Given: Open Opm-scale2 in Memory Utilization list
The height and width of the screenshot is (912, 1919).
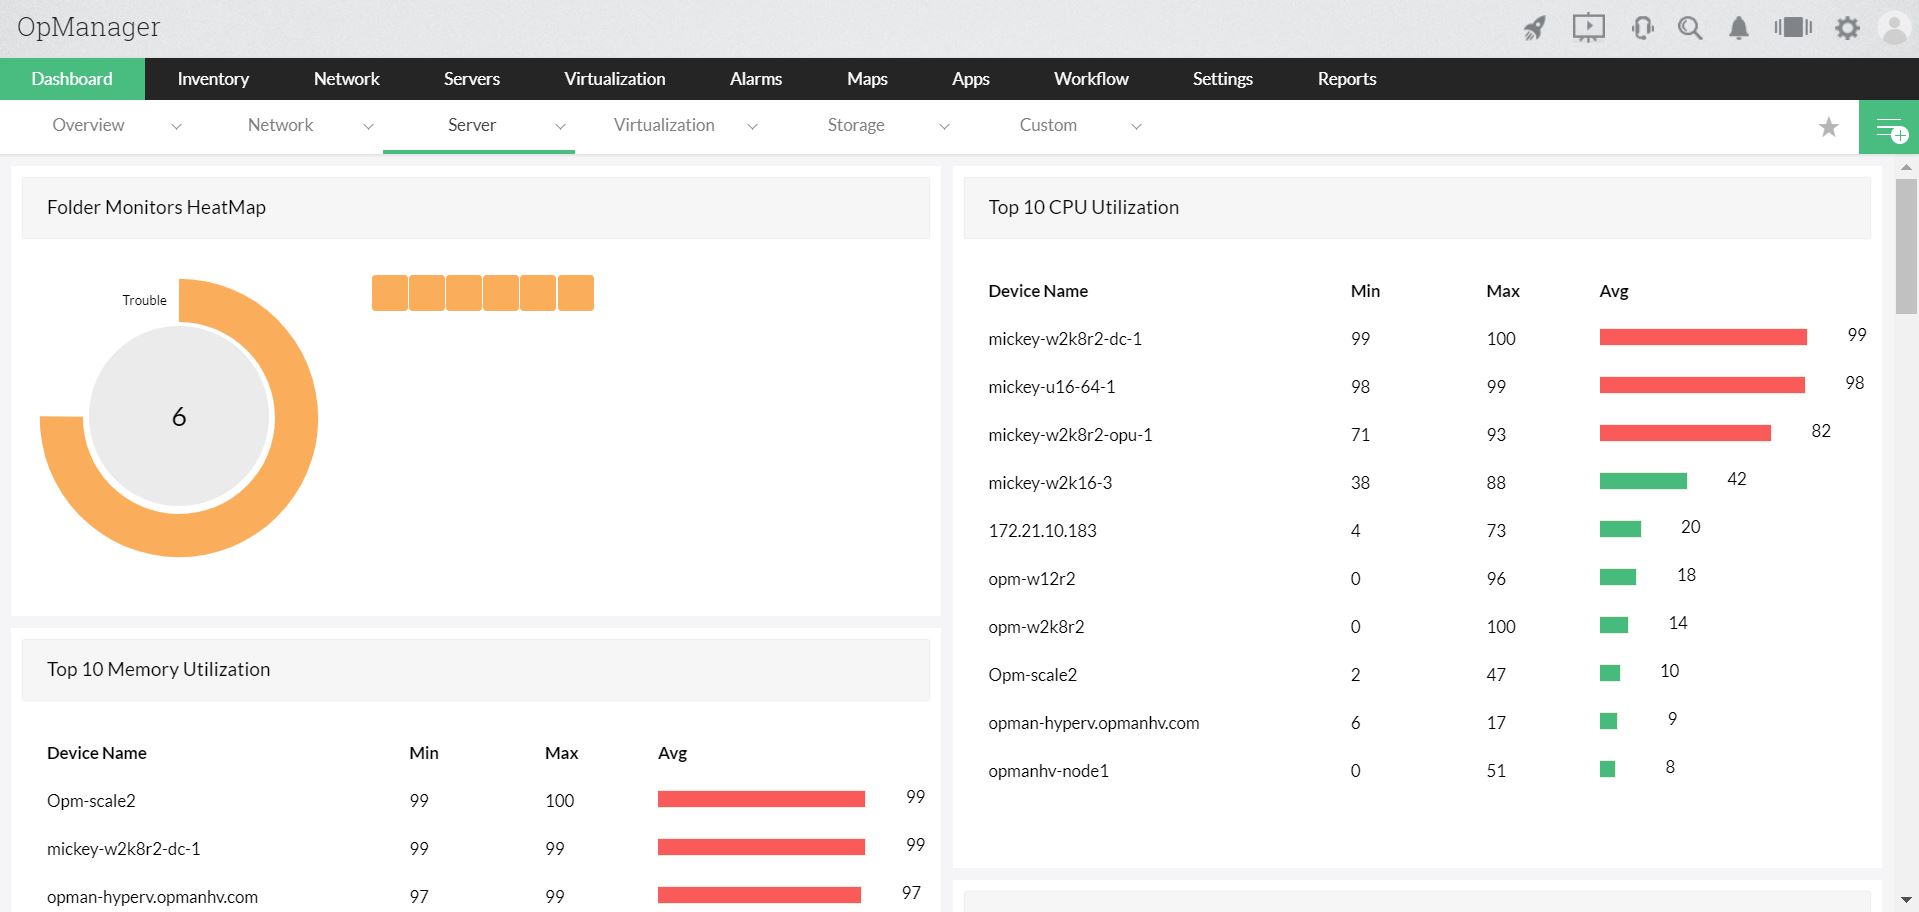Looking at the screenshot, I should 91,801.
